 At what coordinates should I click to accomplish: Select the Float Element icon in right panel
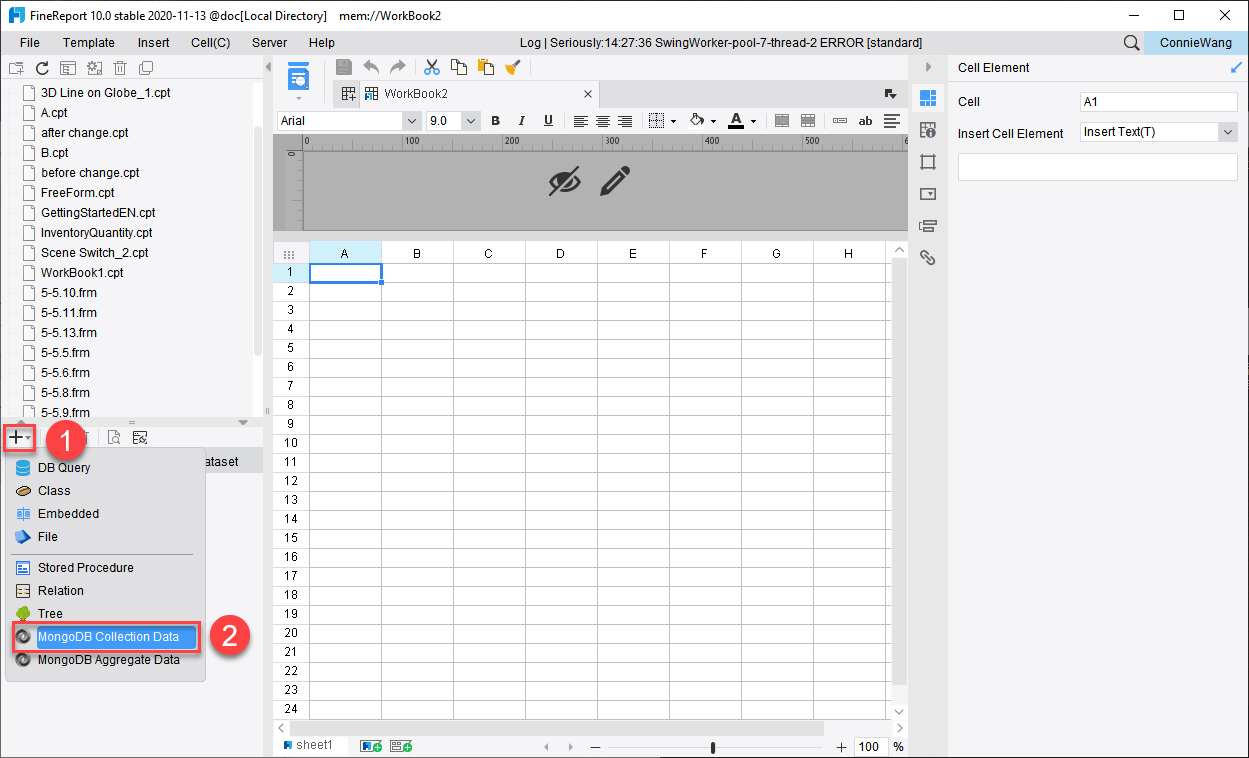click(927, 162)
